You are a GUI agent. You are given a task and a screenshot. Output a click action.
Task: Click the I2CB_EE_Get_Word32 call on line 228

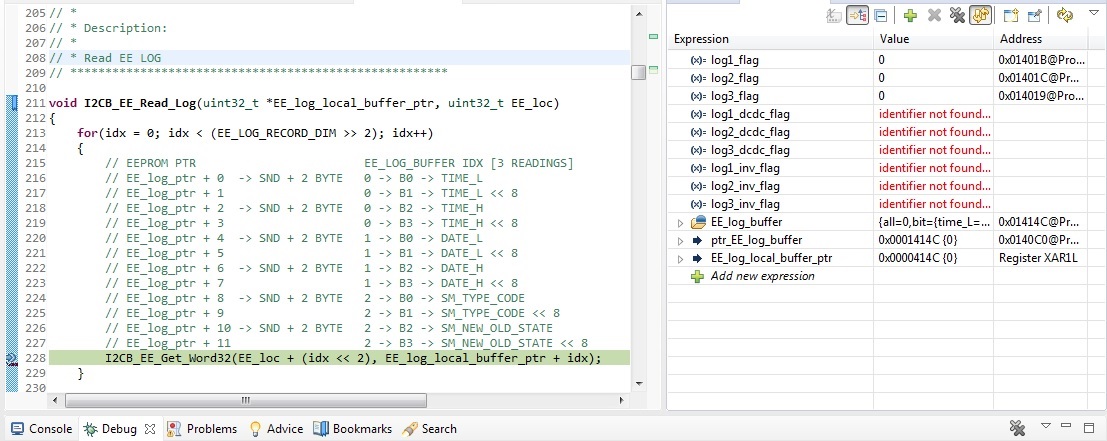(x=353, y=358)
